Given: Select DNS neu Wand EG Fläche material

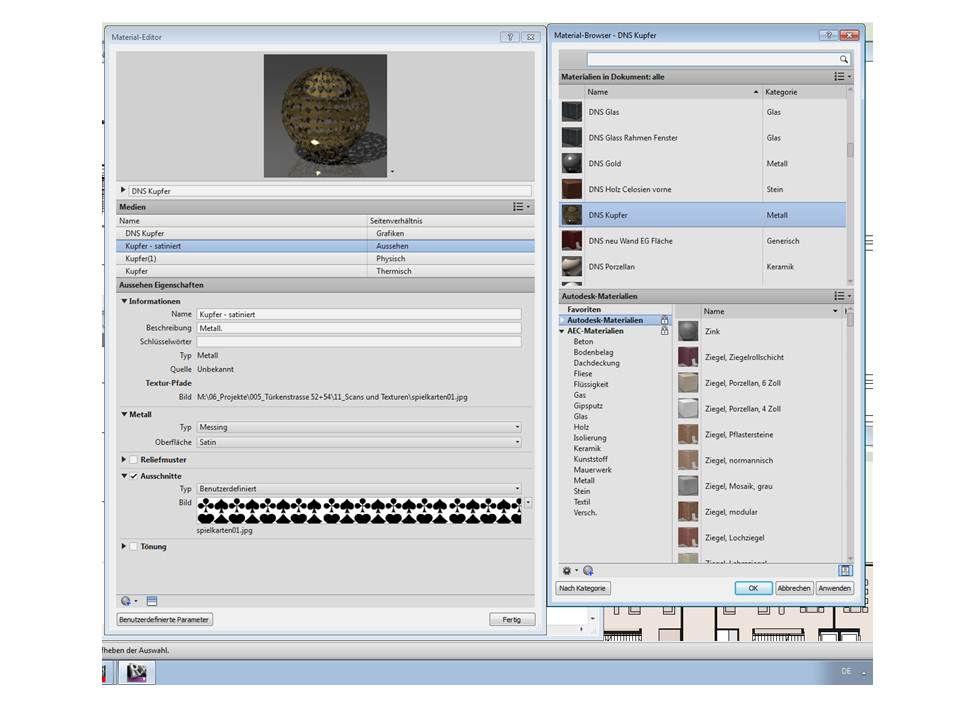Looking at the screenshot, I should [x=702, y=241].
